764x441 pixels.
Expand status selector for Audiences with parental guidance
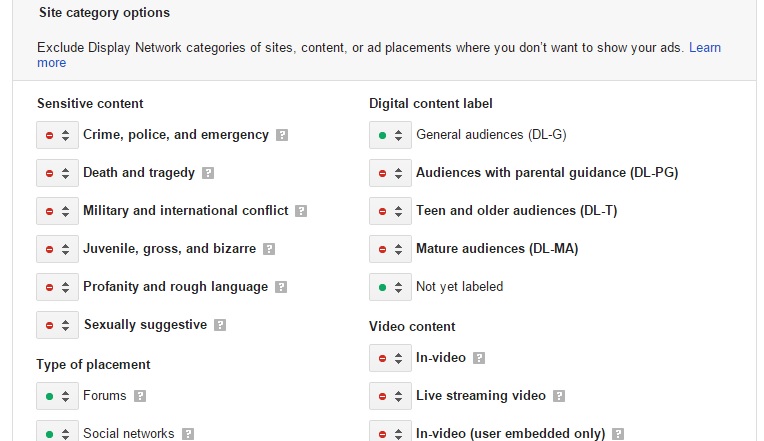(390, 173)
